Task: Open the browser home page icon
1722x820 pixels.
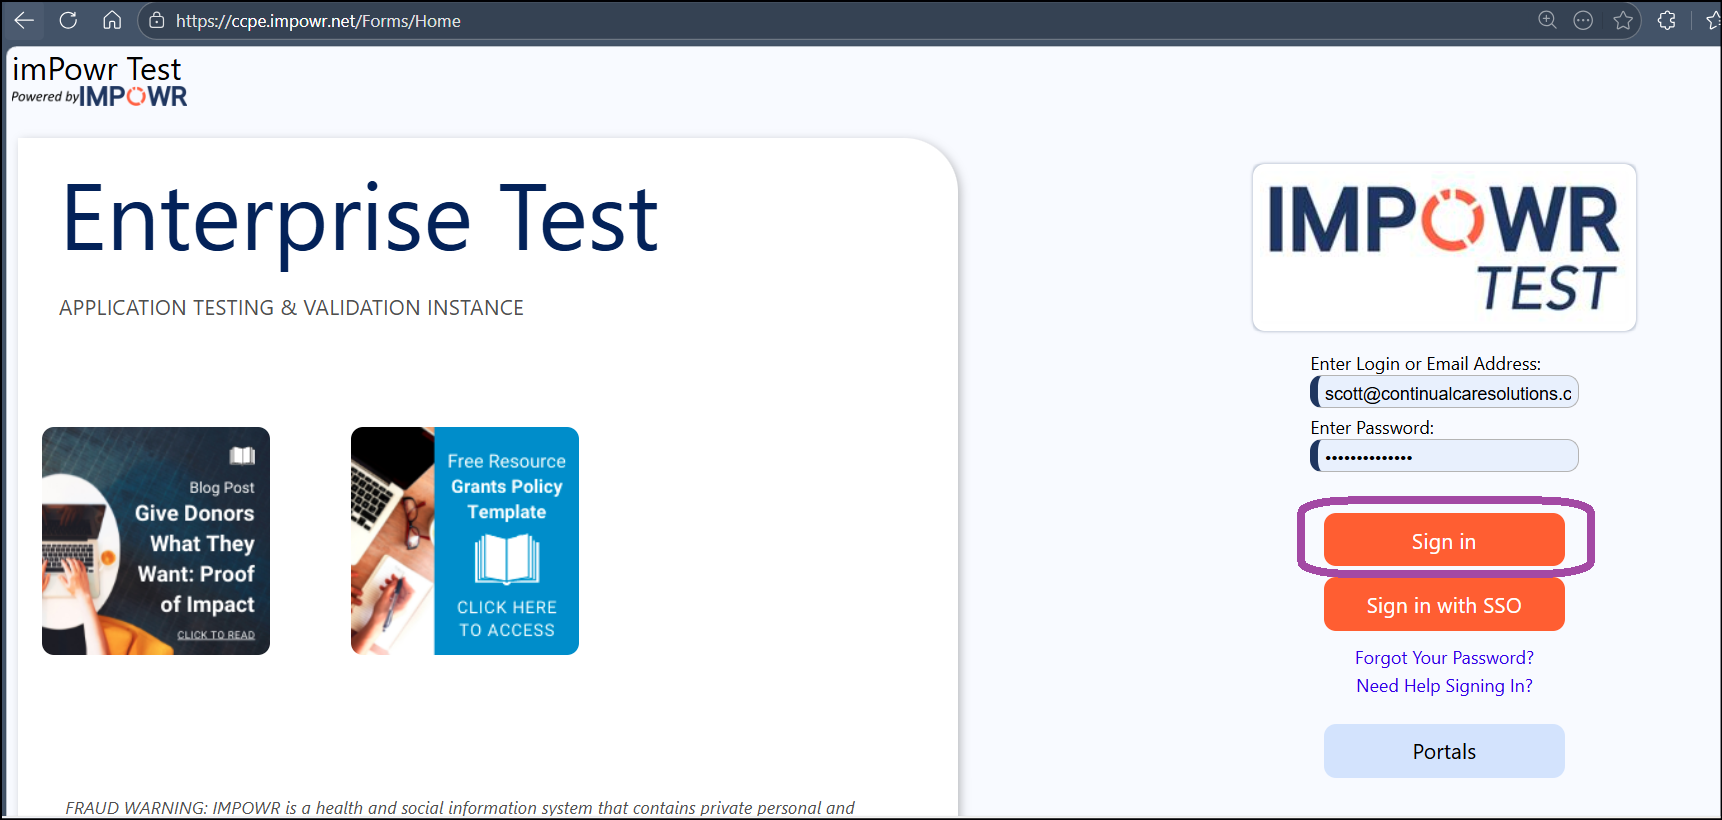Action: [x=112, y=20]
